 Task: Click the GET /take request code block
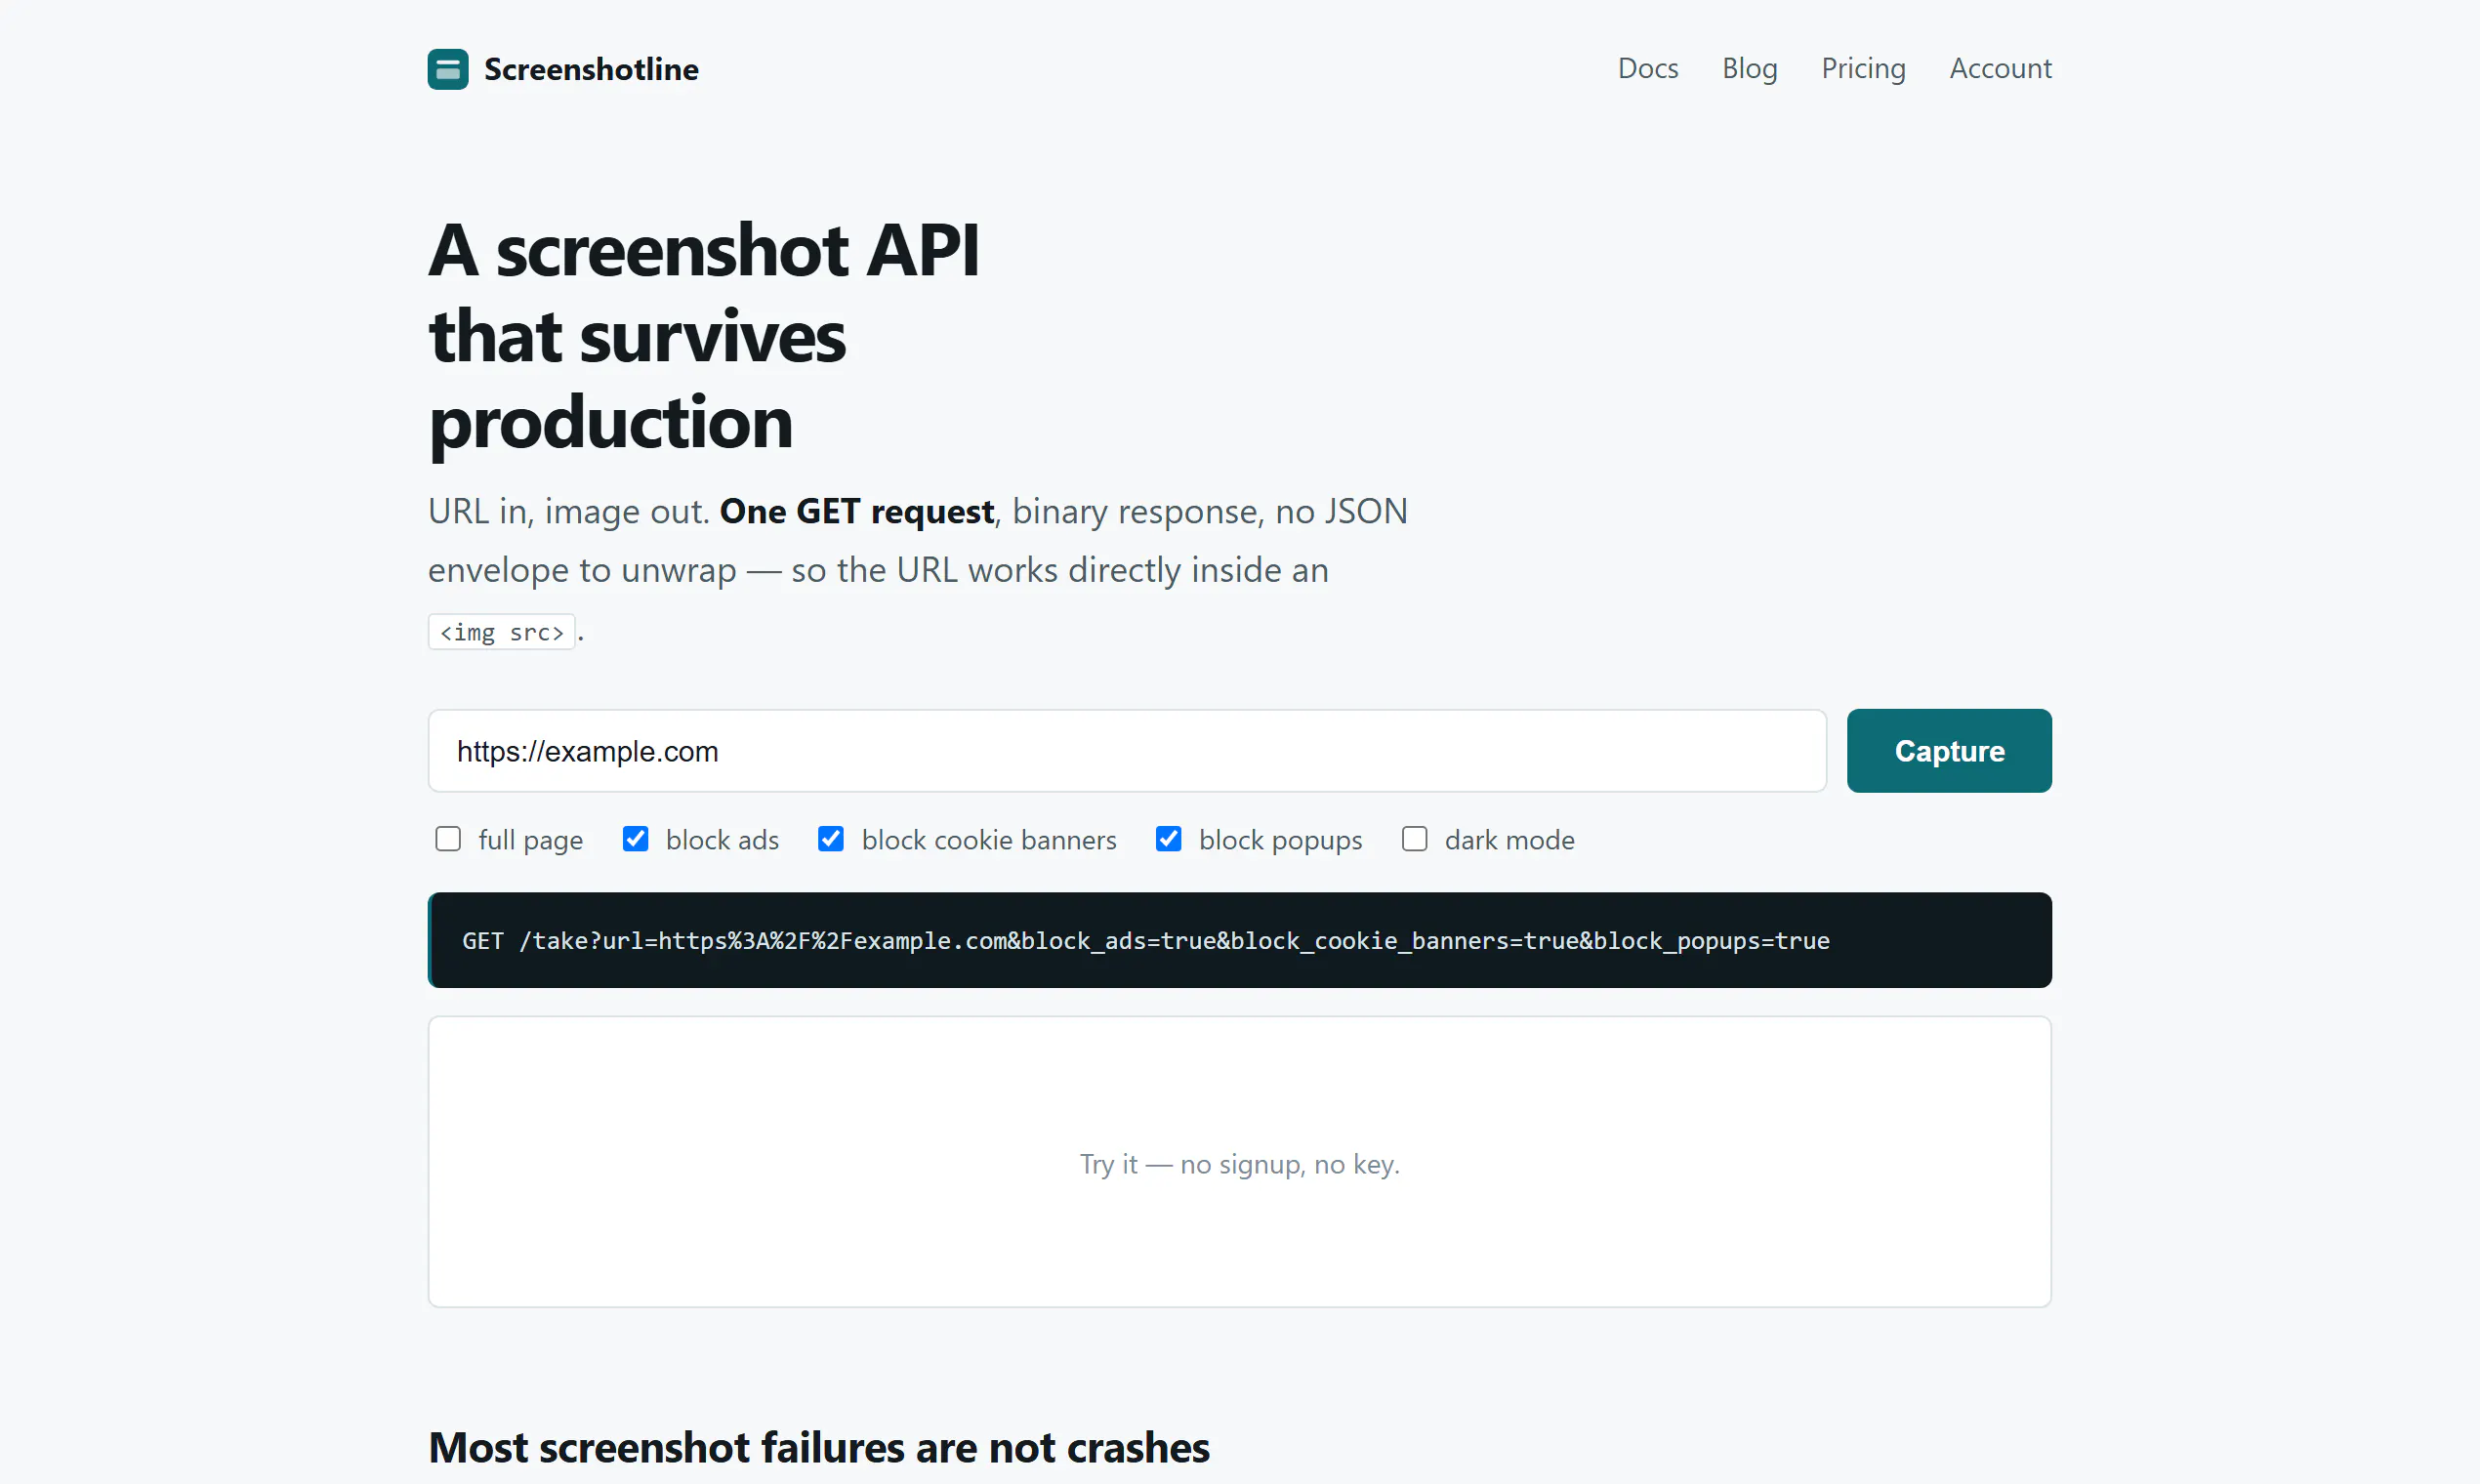1240,940
